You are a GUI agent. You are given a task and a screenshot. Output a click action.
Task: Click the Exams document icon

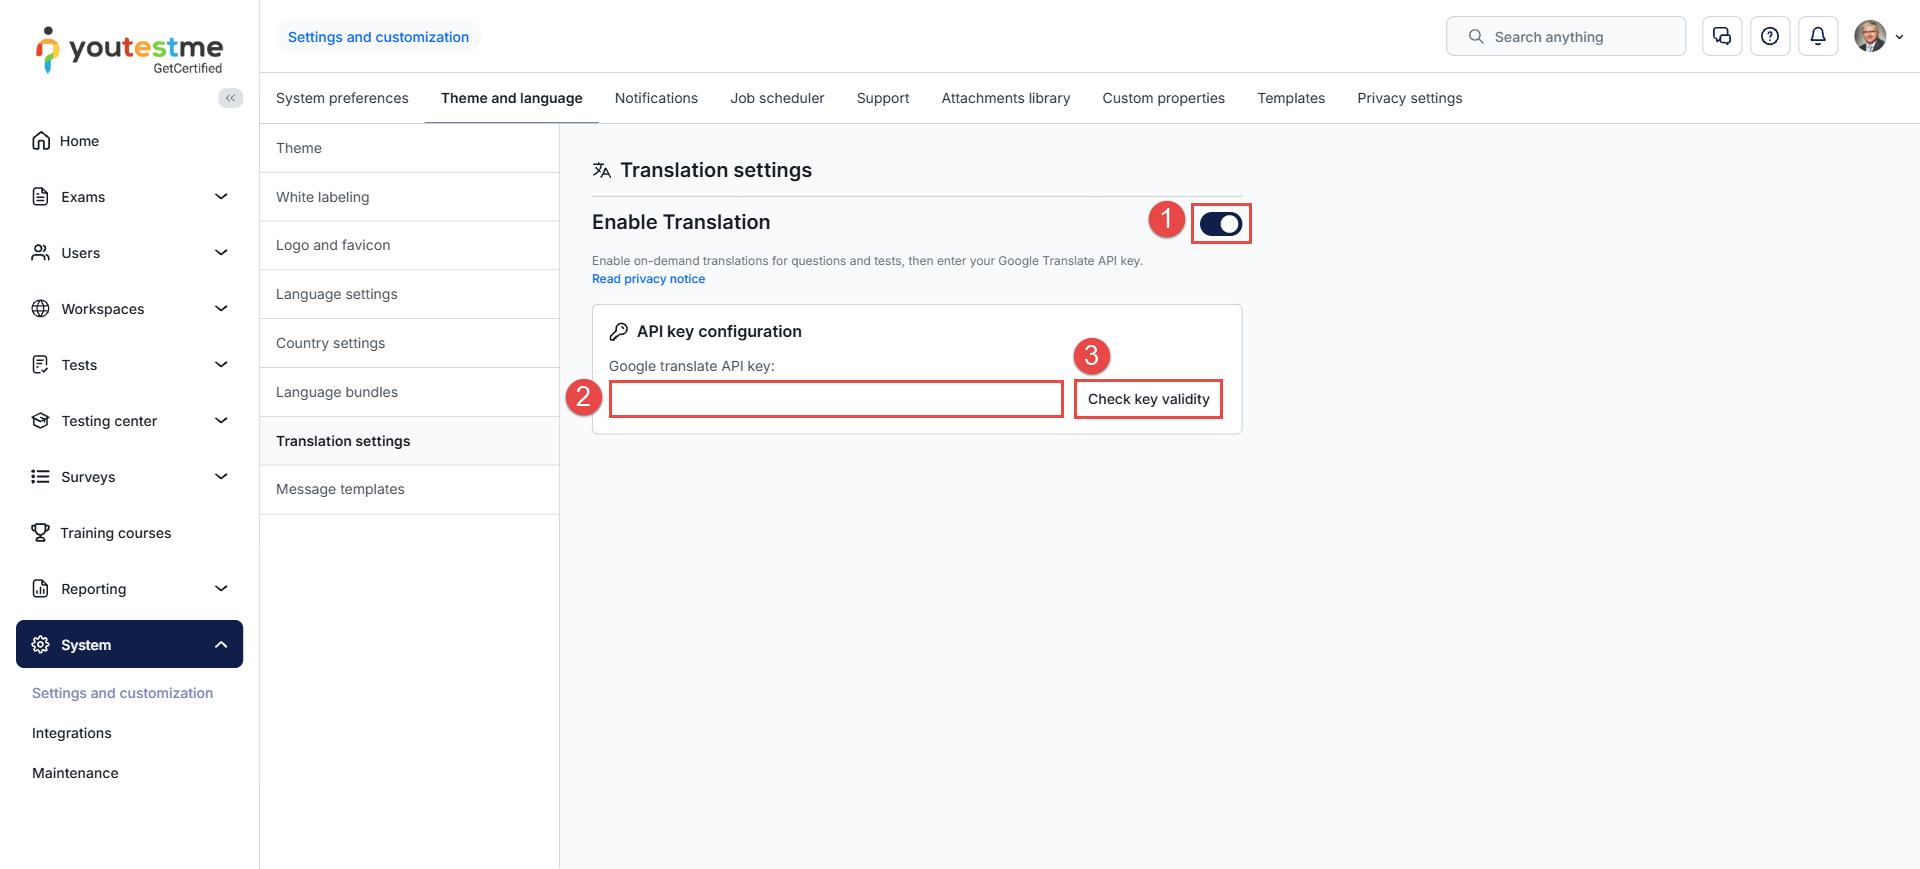click(x=41, y=197)
